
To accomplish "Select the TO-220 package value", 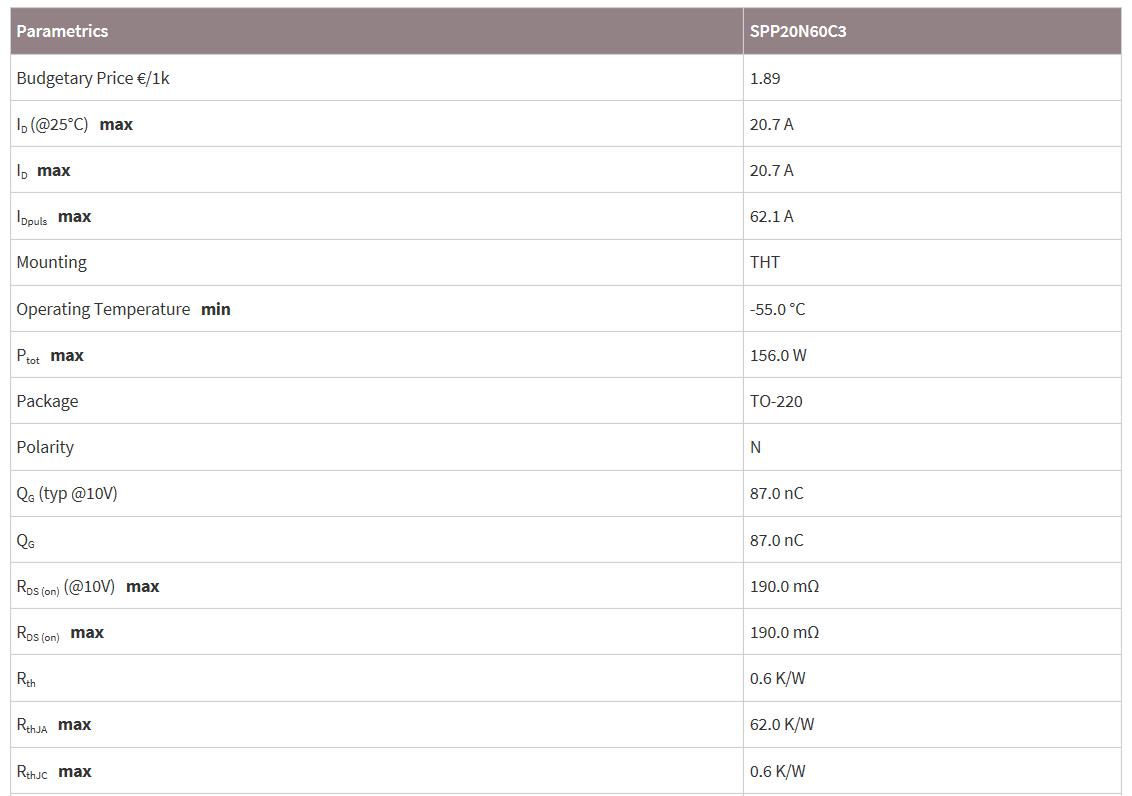I will pos(776,401).
